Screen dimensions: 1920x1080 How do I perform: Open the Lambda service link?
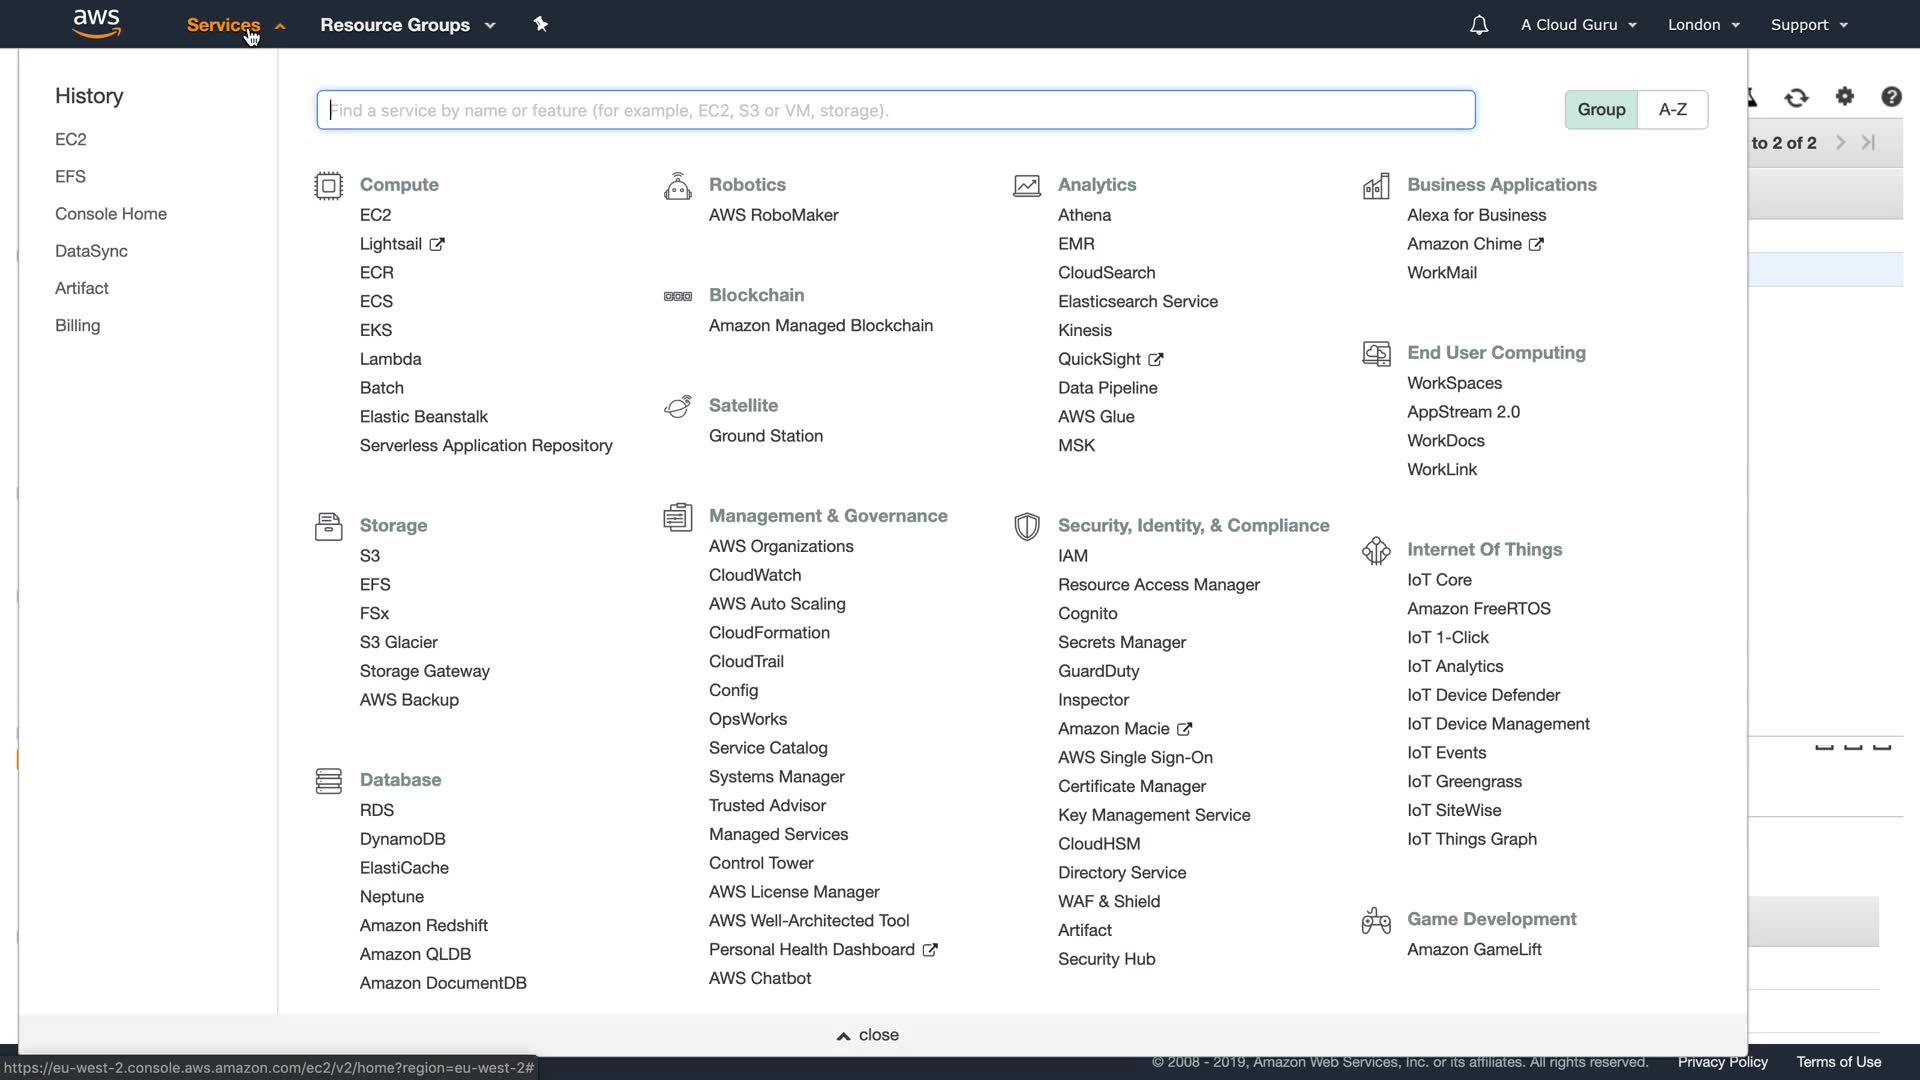pos(390,359)
